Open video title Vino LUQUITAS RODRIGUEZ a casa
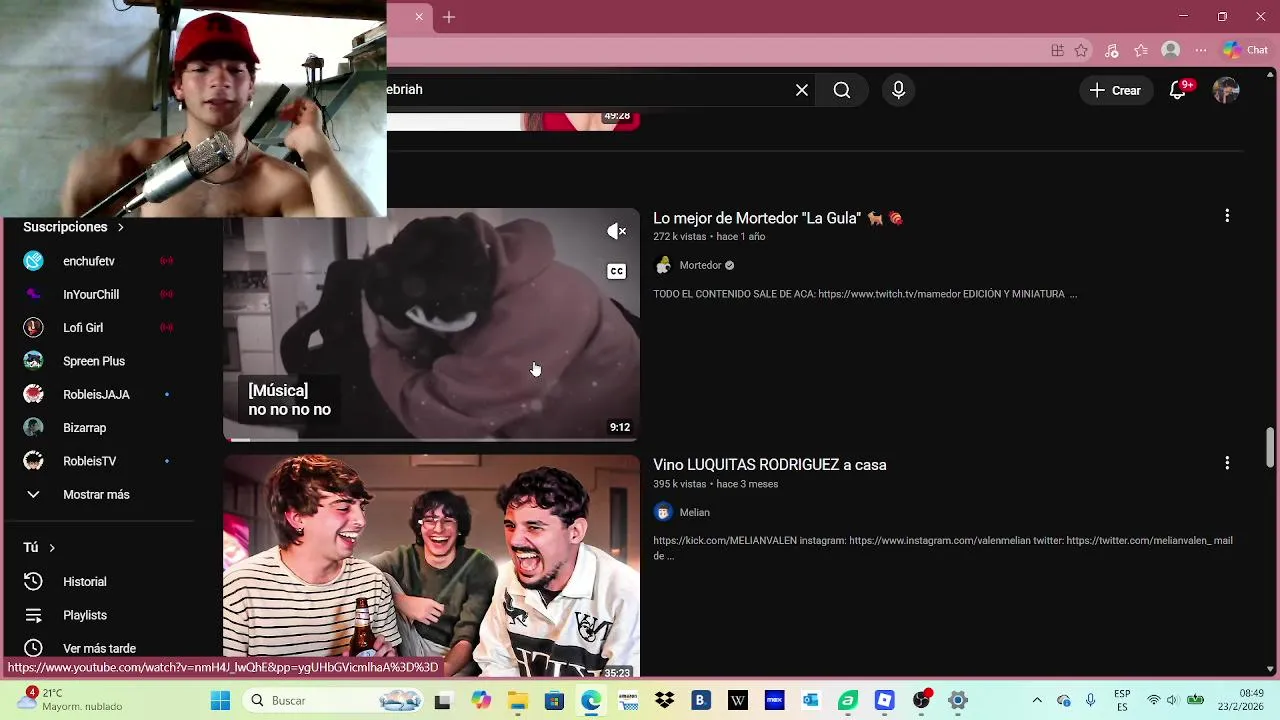 pos(769,465)
